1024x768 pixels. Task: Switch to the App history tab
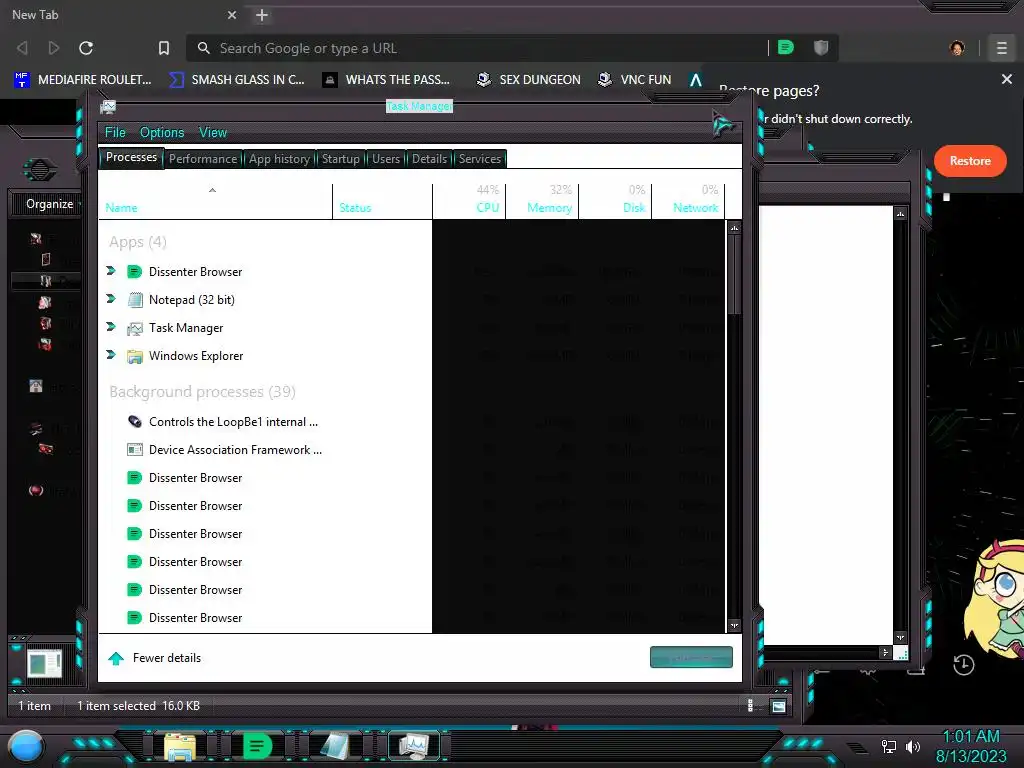point(279,159)
